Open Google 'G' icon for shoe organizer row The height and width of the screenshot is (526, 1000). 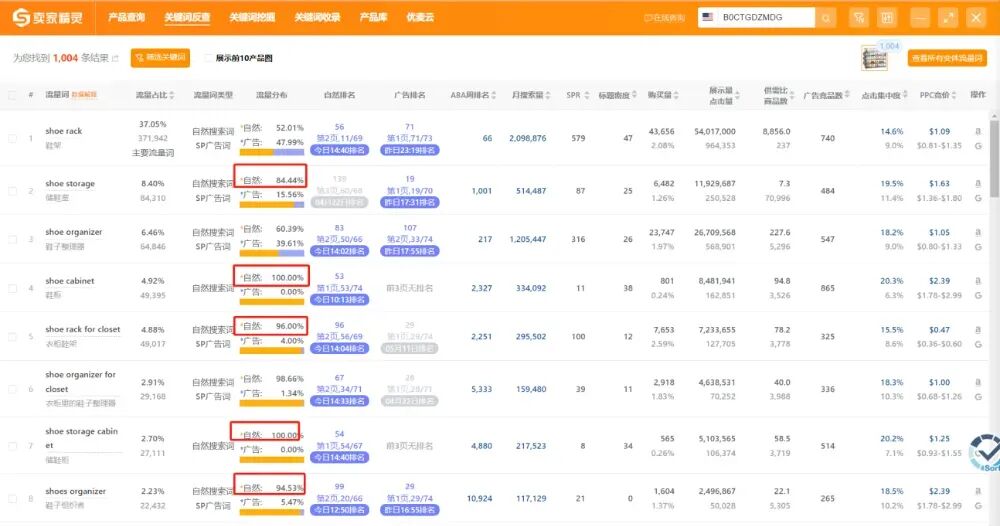pos(978,247)
